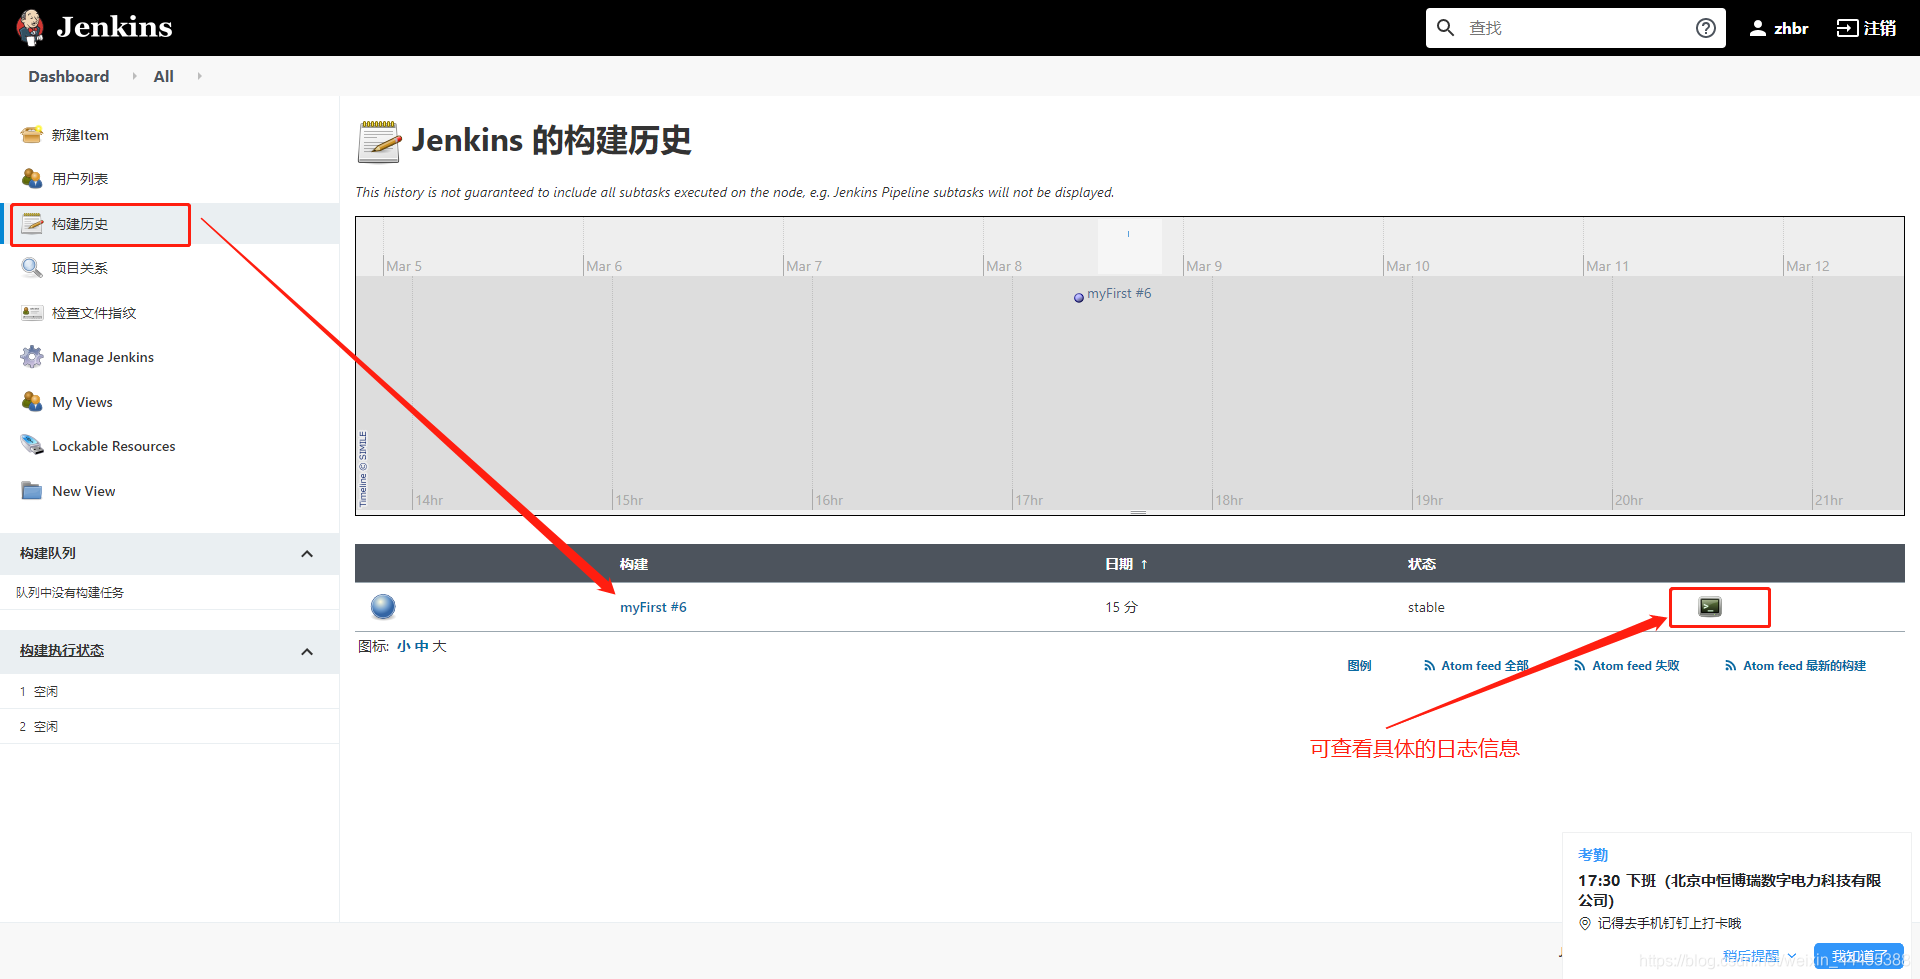Open the Atom feed 最新的构建 link
The image size is (1920, 979).
click(x=1805, y=666)
